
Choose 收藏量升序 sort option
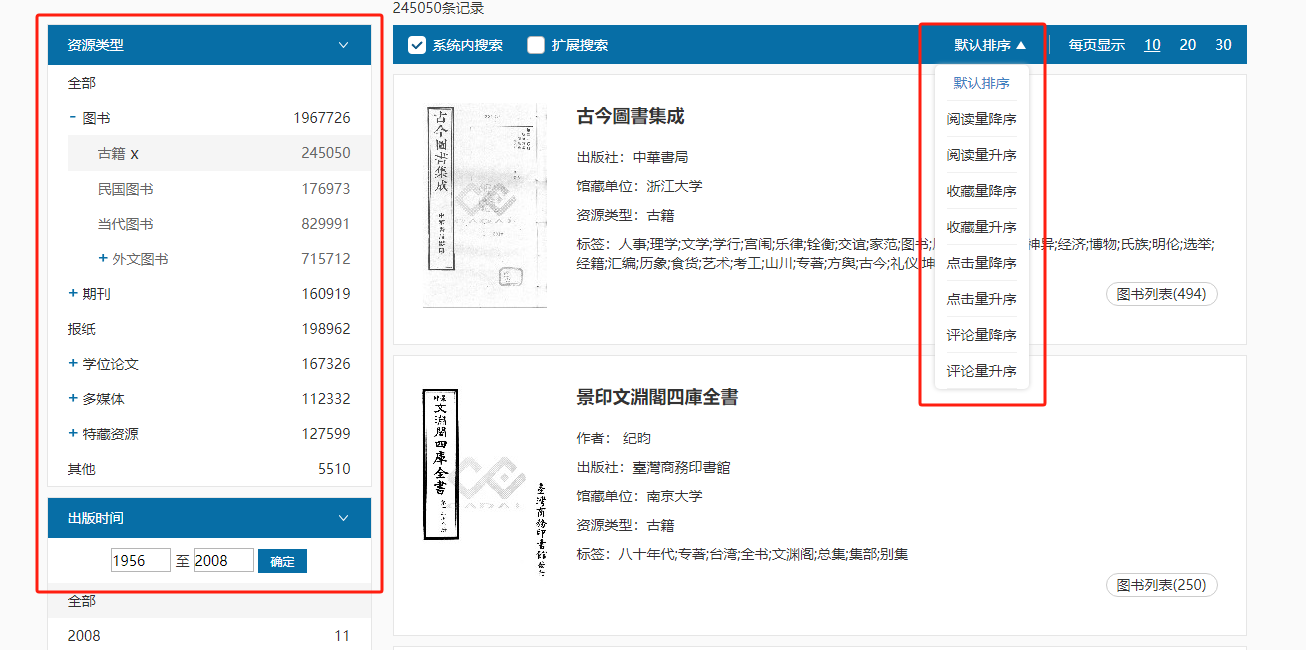(981, 227)
